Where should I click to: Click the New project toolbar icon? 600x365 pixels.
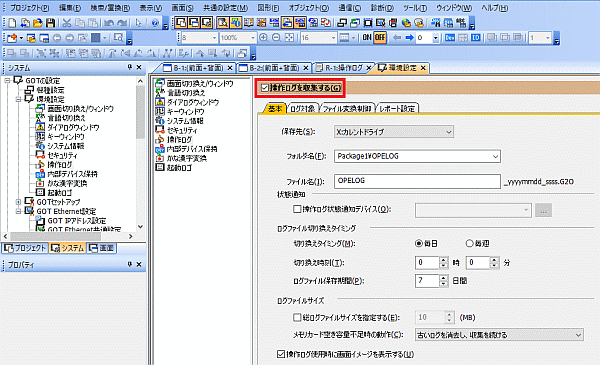(12, 23)
